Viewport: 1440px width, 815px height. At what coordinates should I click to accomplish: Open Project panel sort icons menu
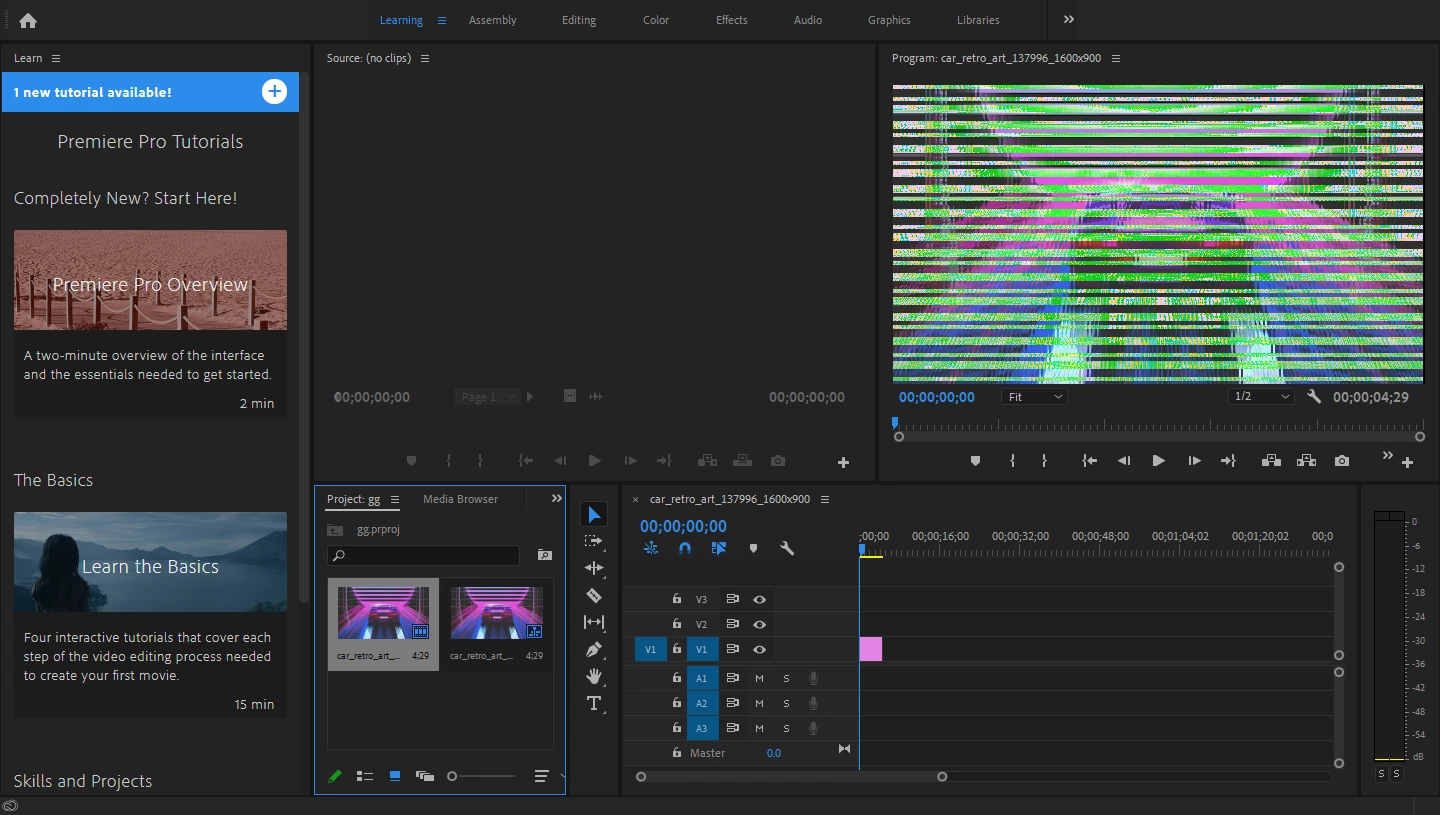pos(542,776)
